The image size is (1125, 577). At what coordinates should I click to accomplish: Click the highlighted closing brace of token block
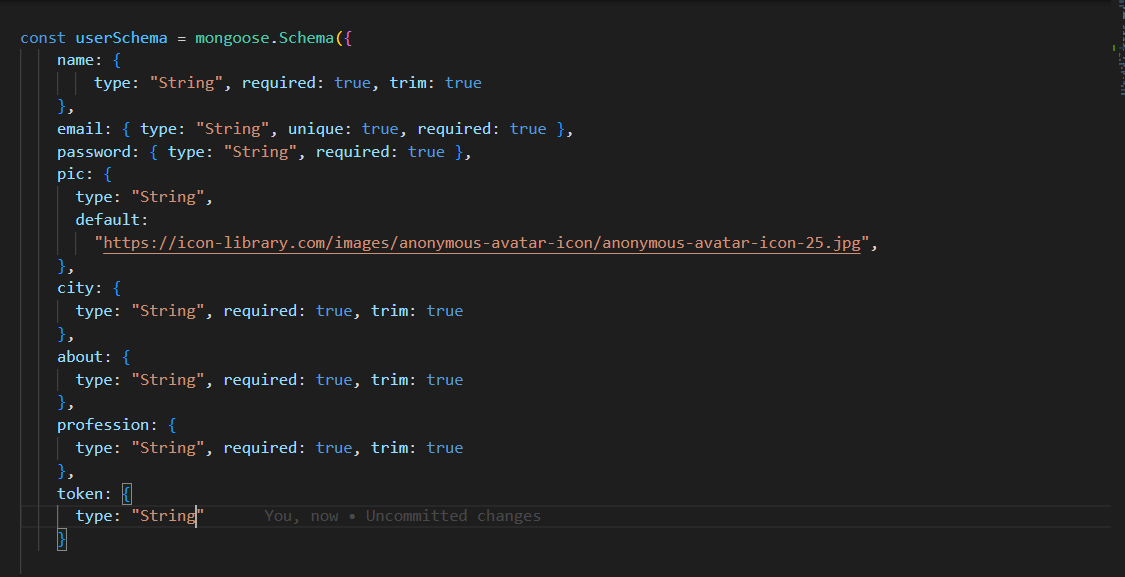click(x=61, y=539)
